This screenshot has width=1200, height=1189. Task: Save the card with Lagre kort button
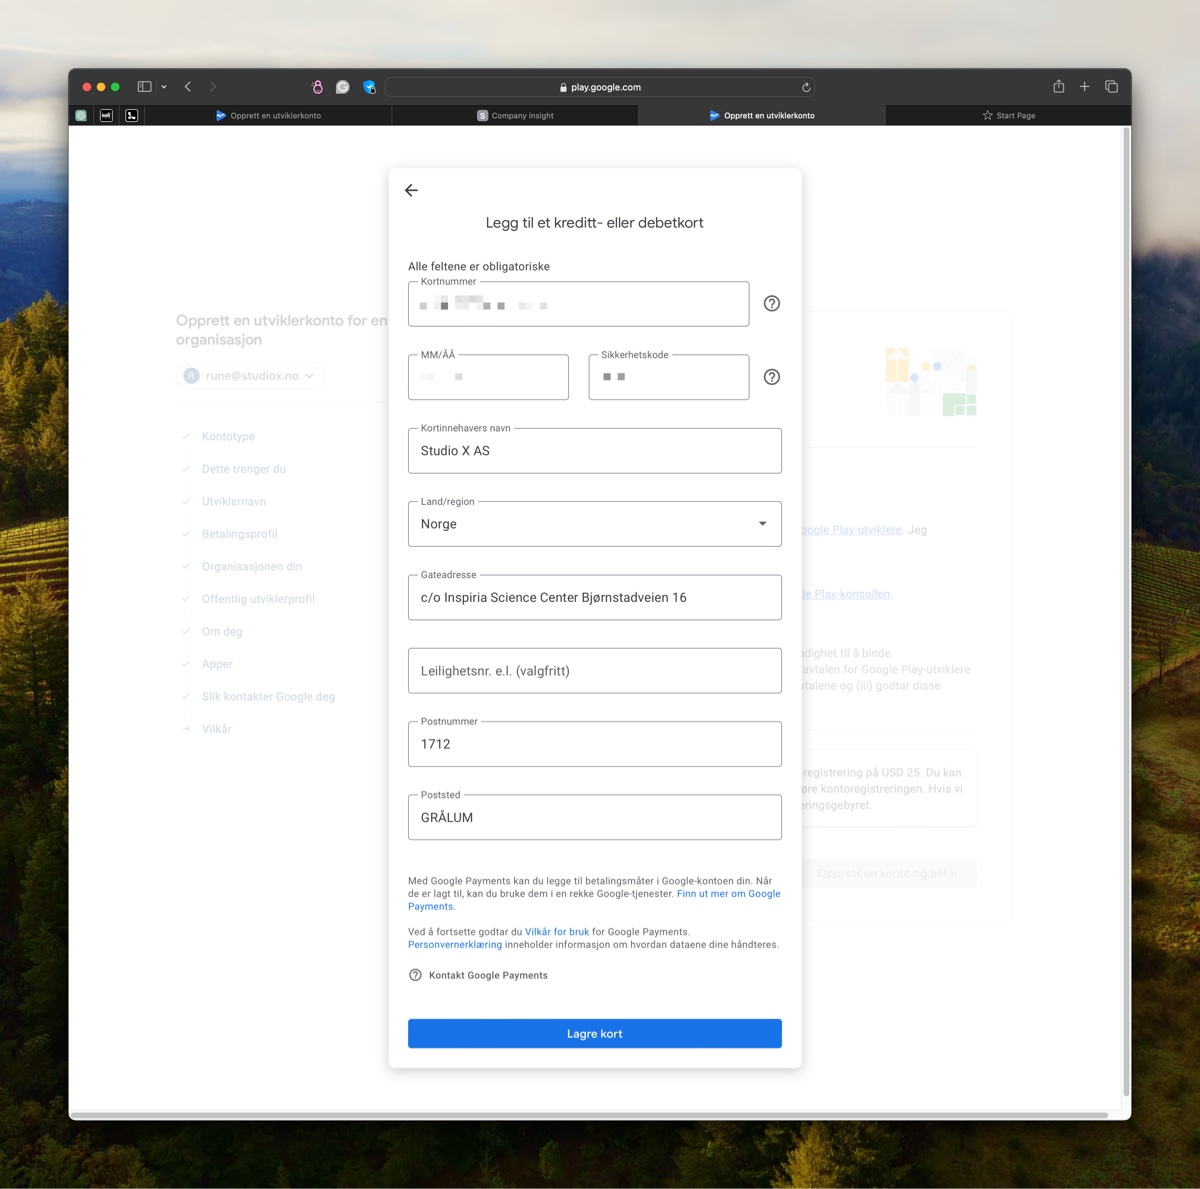594,1034
